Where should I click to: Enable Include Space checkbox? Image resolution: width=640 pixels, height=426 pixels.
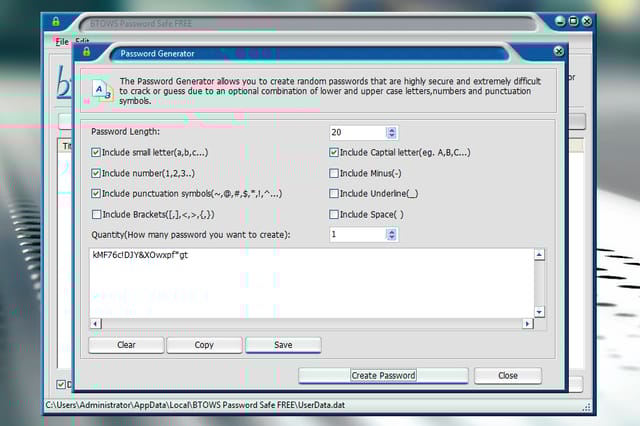click(334, 214)
